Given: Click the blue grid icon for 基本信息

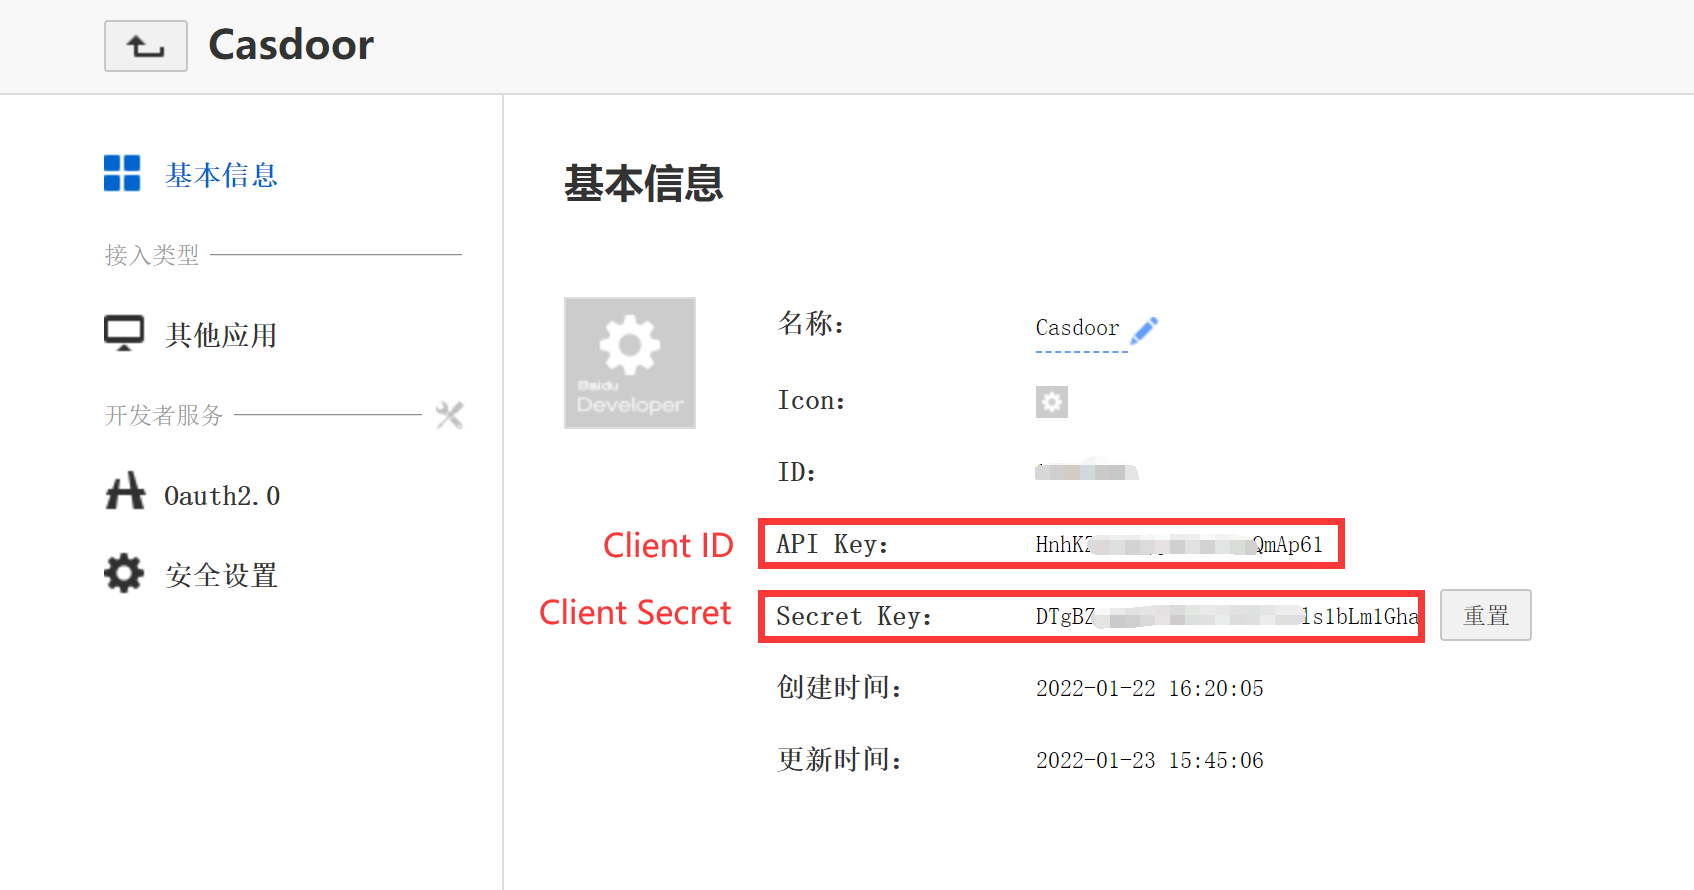Looking at the screenshot, I should tap(122, 173).
